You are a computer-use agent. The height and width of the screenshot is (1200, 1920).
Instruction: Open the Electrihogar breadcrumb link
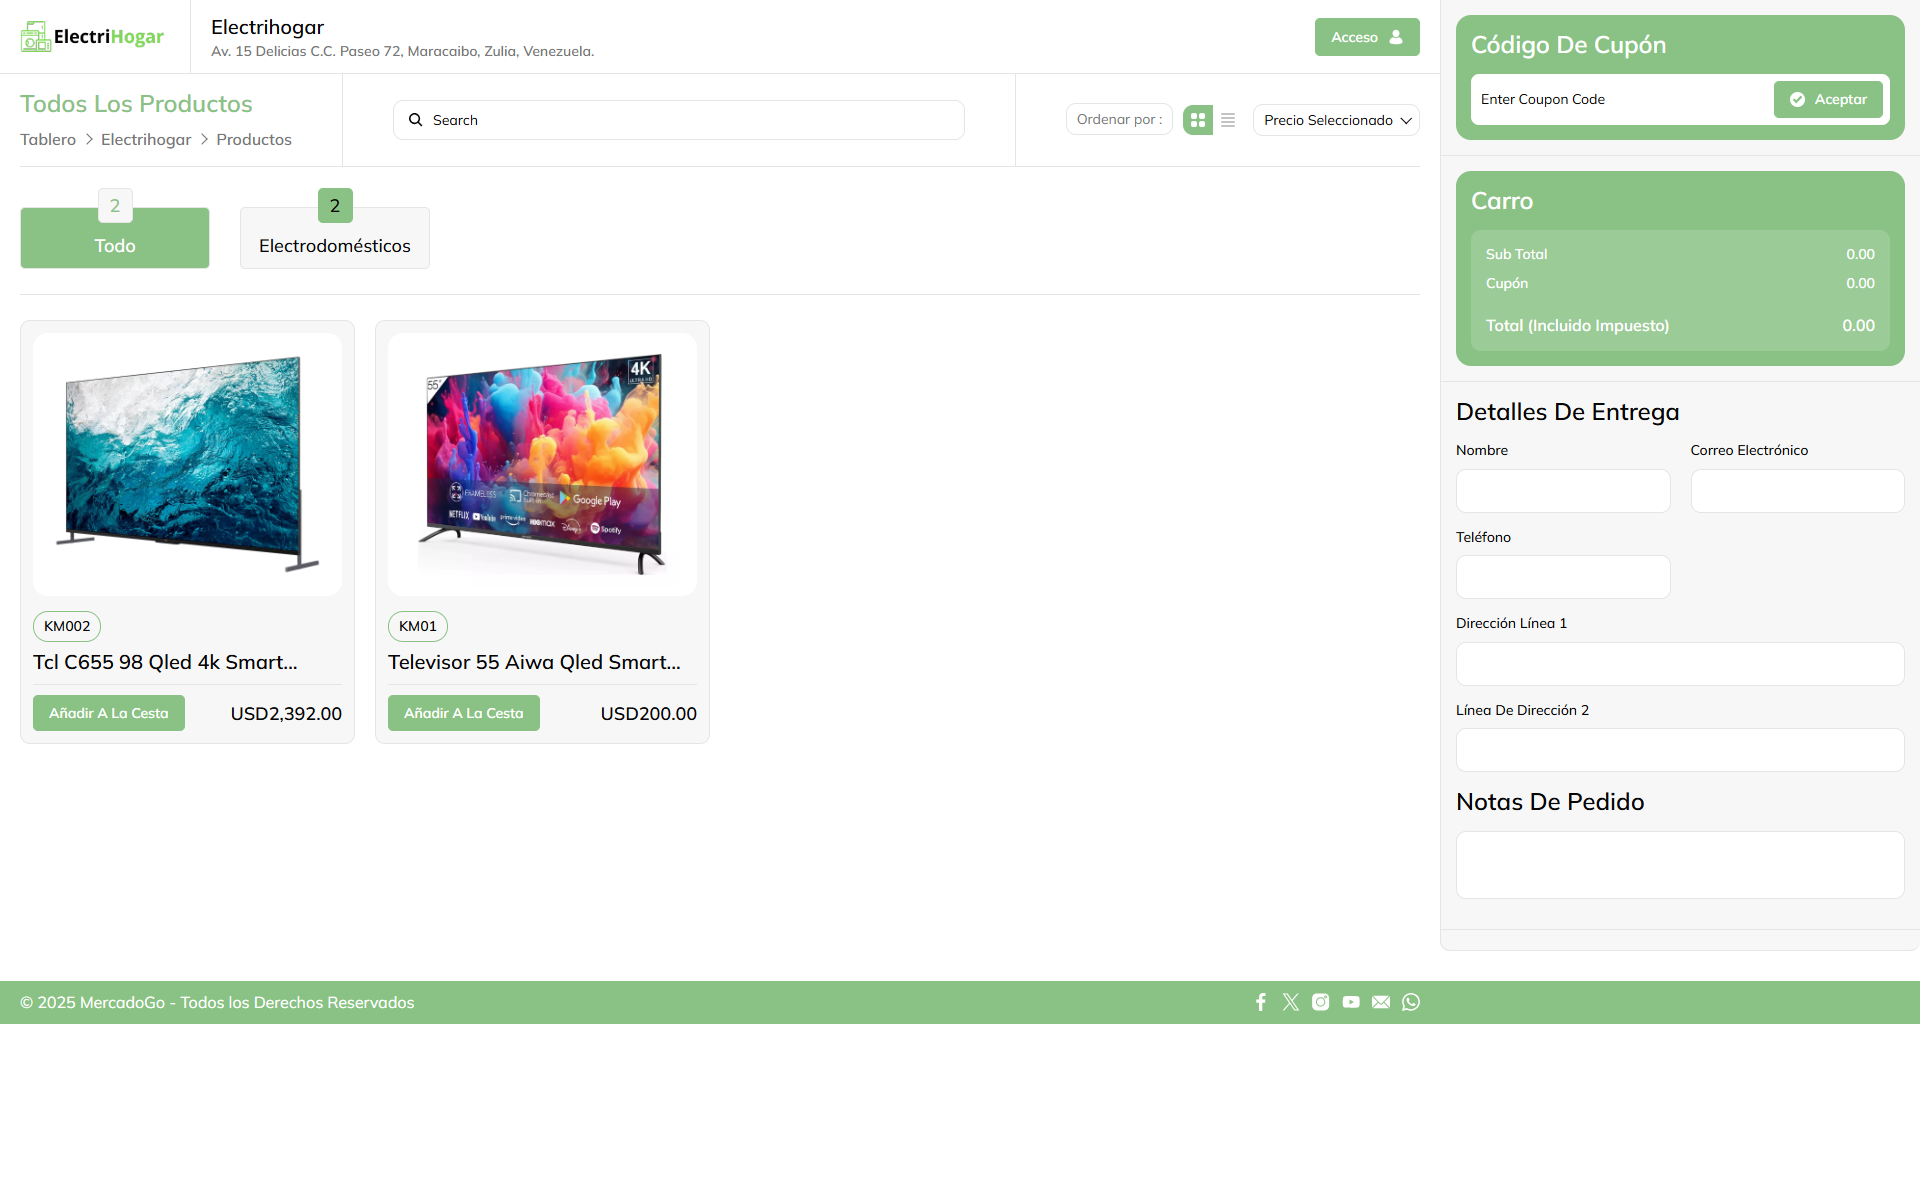pos(146,139)
